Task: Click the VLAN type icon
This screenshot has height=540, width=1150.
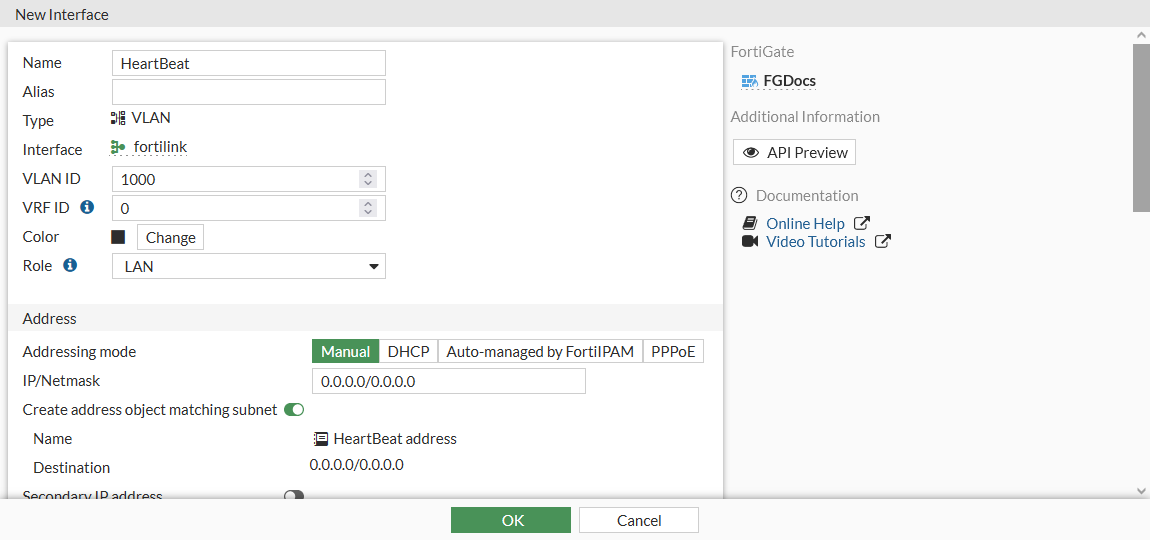Action: pyautogui.click(x=118, y=118)
